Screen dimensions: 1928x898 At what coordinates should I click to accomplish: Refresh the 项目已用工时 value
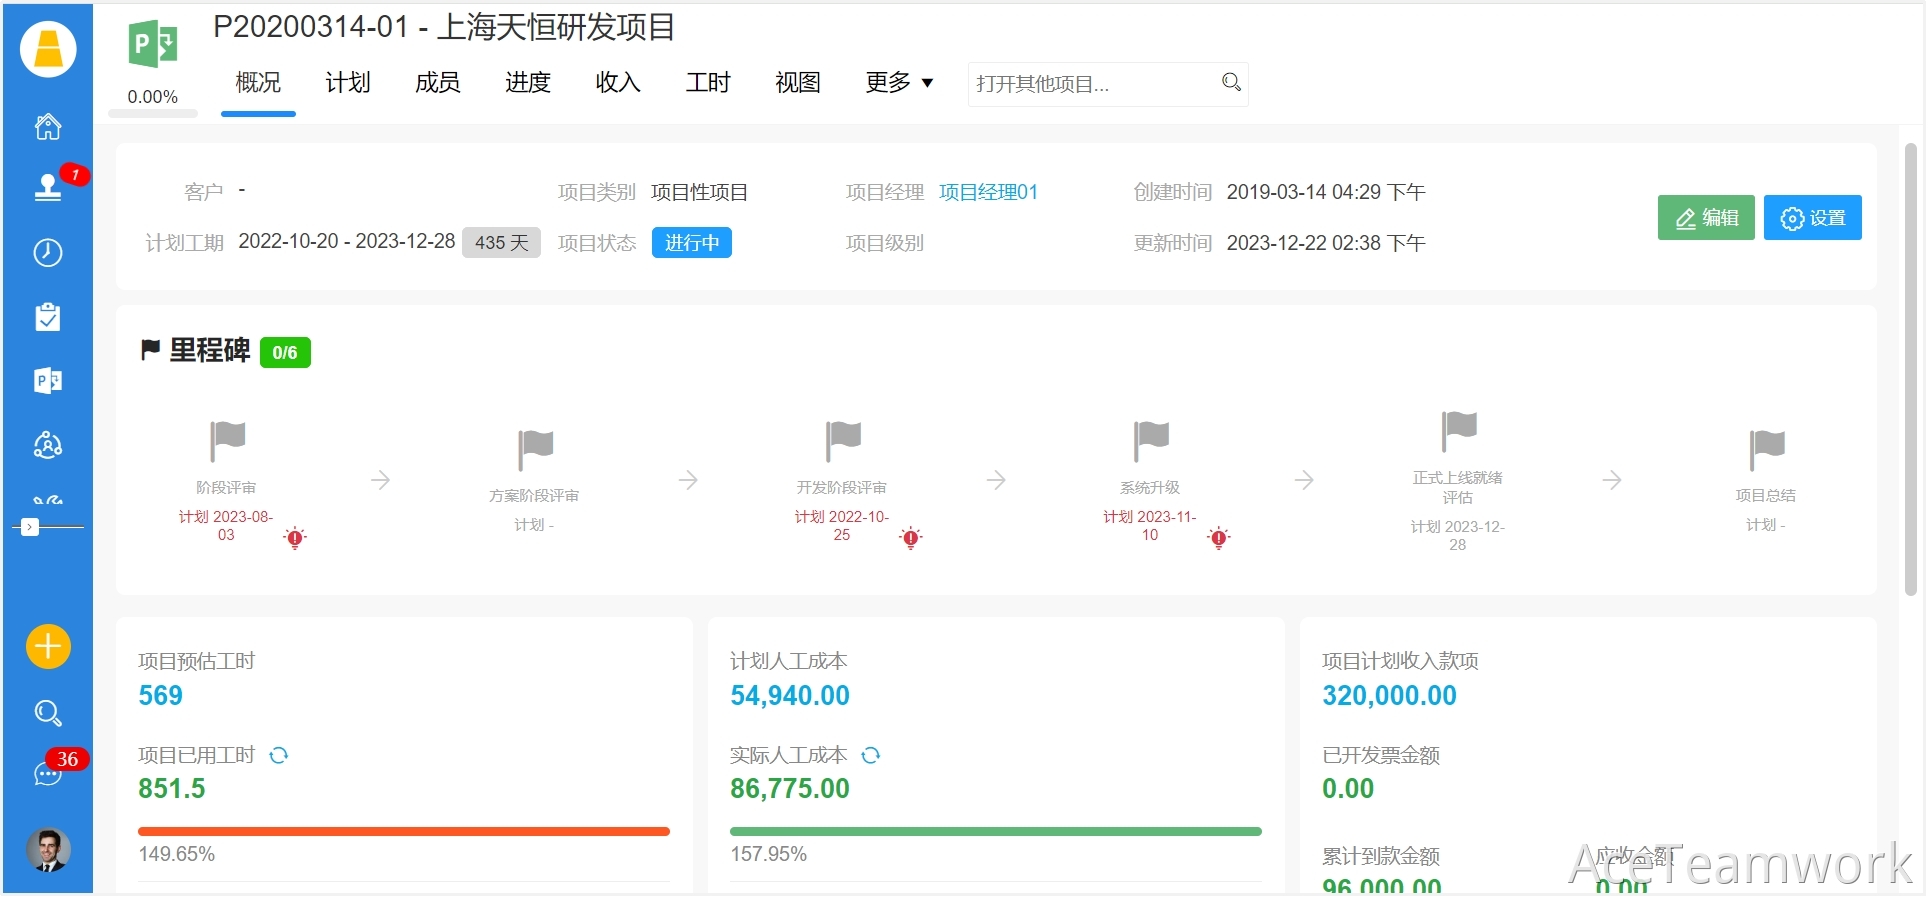click(x=279, y=756)
